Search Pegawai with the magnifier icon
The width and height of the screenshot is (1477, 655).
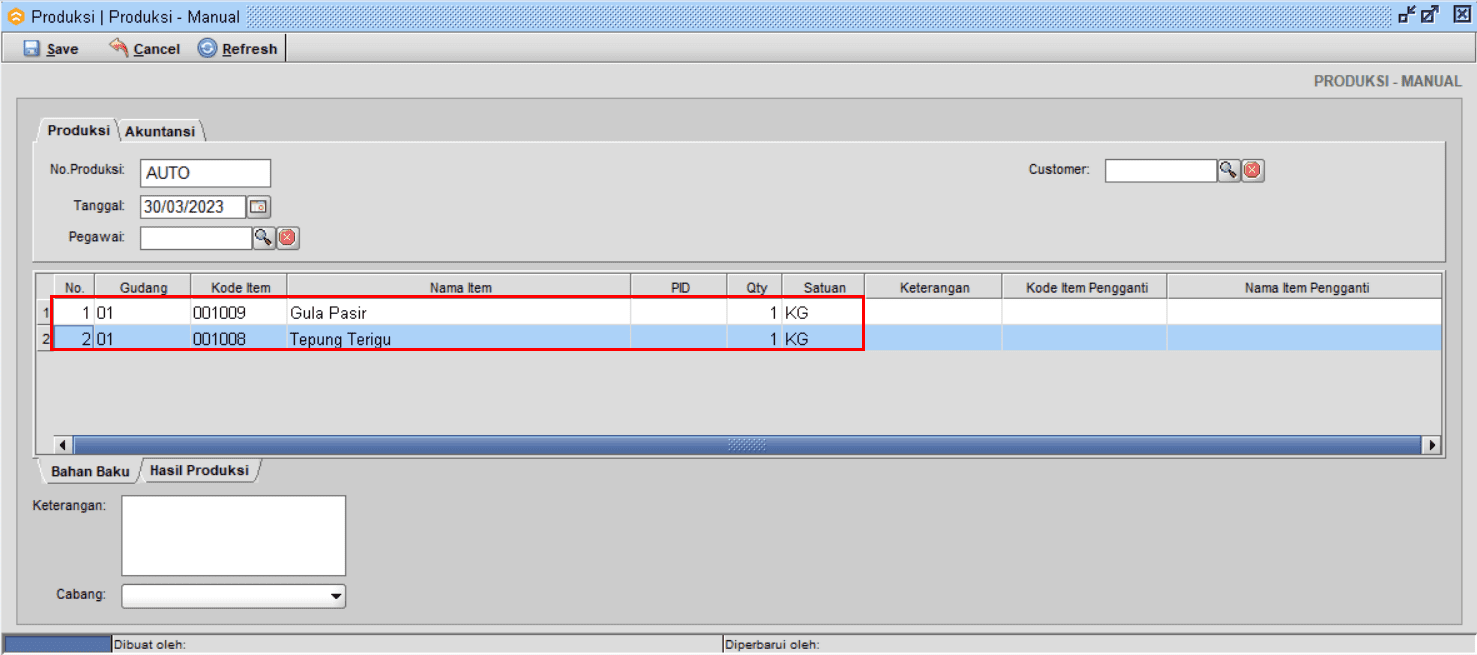click(x=263, y=237)
